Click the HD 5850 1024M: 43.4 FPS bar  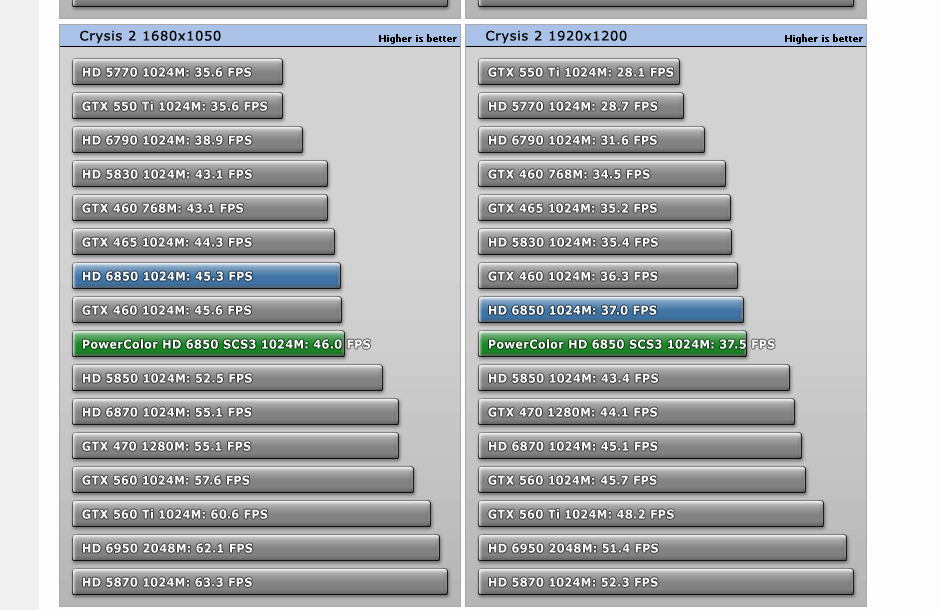click(x=634, y=378)
